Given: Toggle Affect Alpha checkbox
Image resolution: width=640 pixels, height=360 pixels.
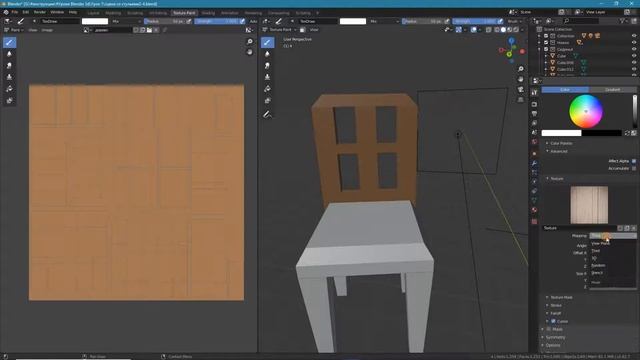Looking at the screenshot, I should tap(634, 161).
